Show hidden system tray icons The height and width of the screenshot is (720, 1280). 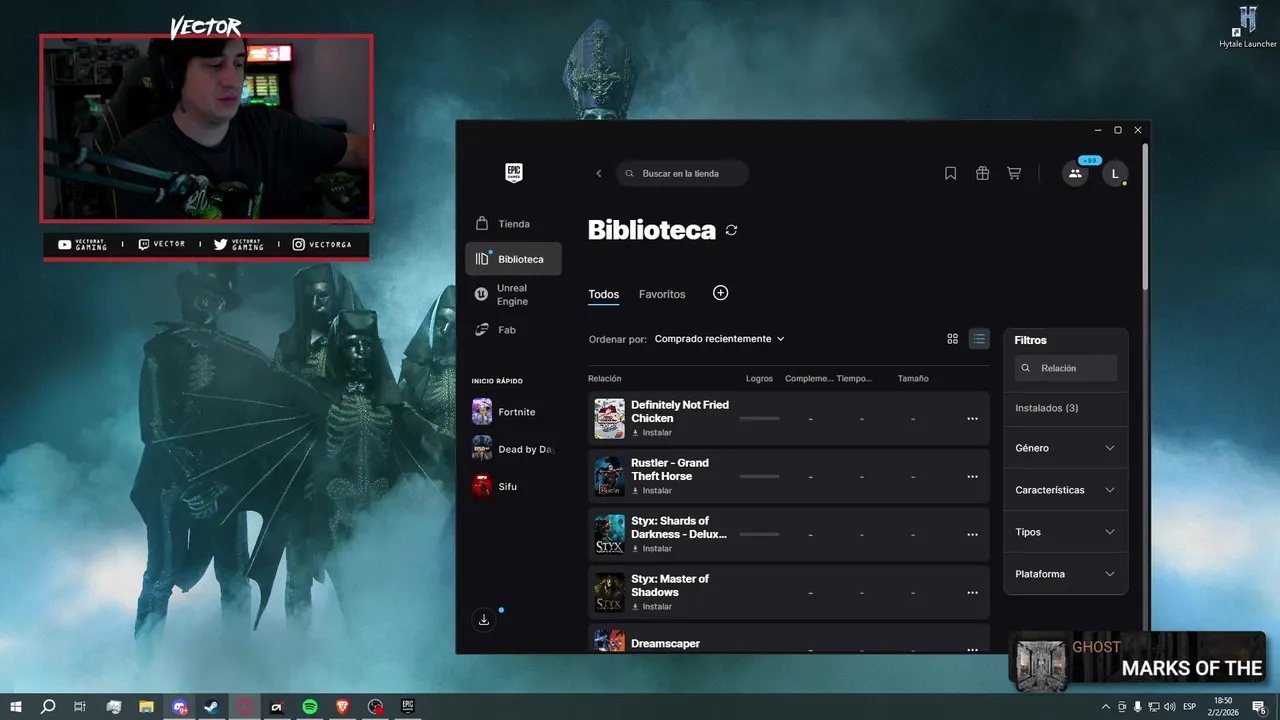pos(1106,706)
